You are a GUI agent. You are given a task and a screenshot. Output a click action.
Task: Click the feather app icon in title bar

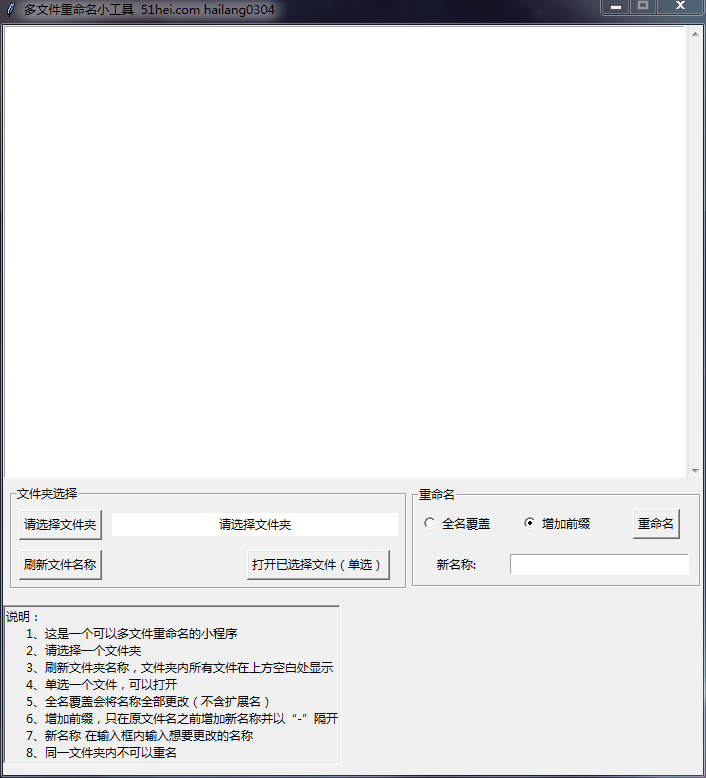point(11,9)
